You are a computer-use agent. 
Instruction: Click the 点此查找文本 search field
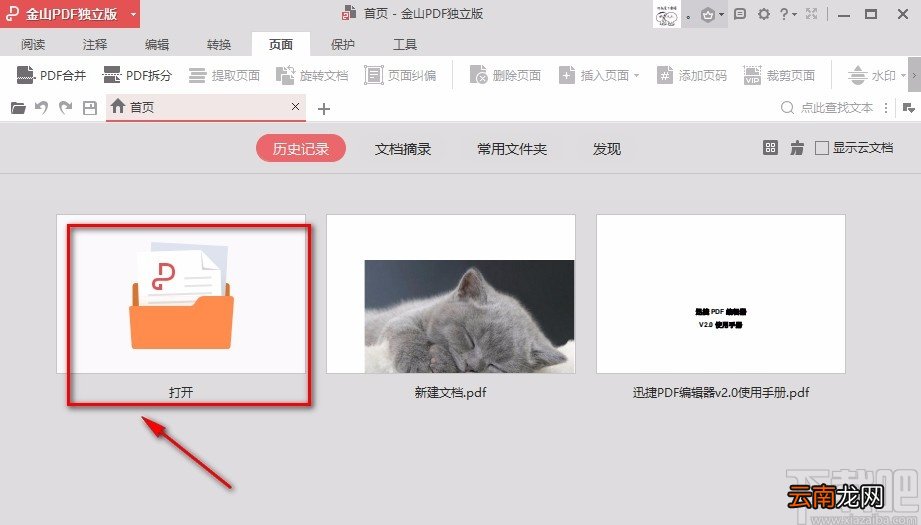pyautogui.click(x=837, y=107)
